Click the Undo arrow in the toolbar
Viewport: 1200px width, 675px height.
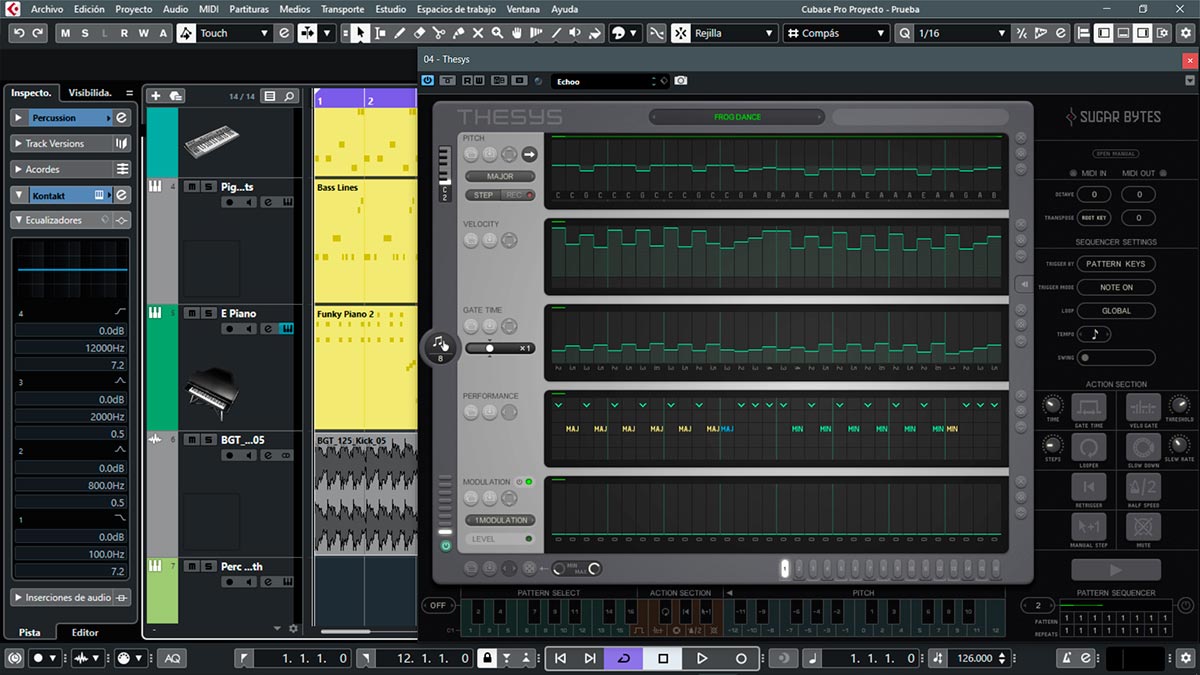[x=18, y=33]
